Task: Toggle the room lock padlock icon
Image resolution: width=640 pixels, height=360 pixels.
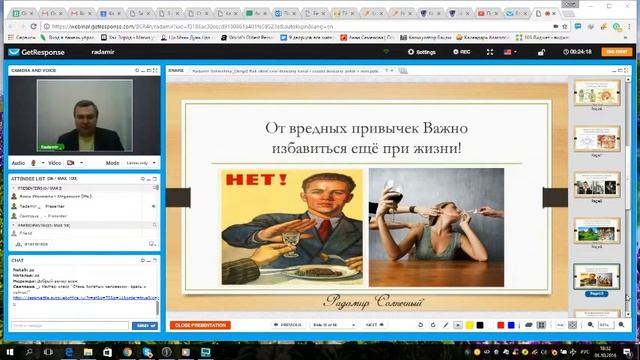Action: coord(541,52)
